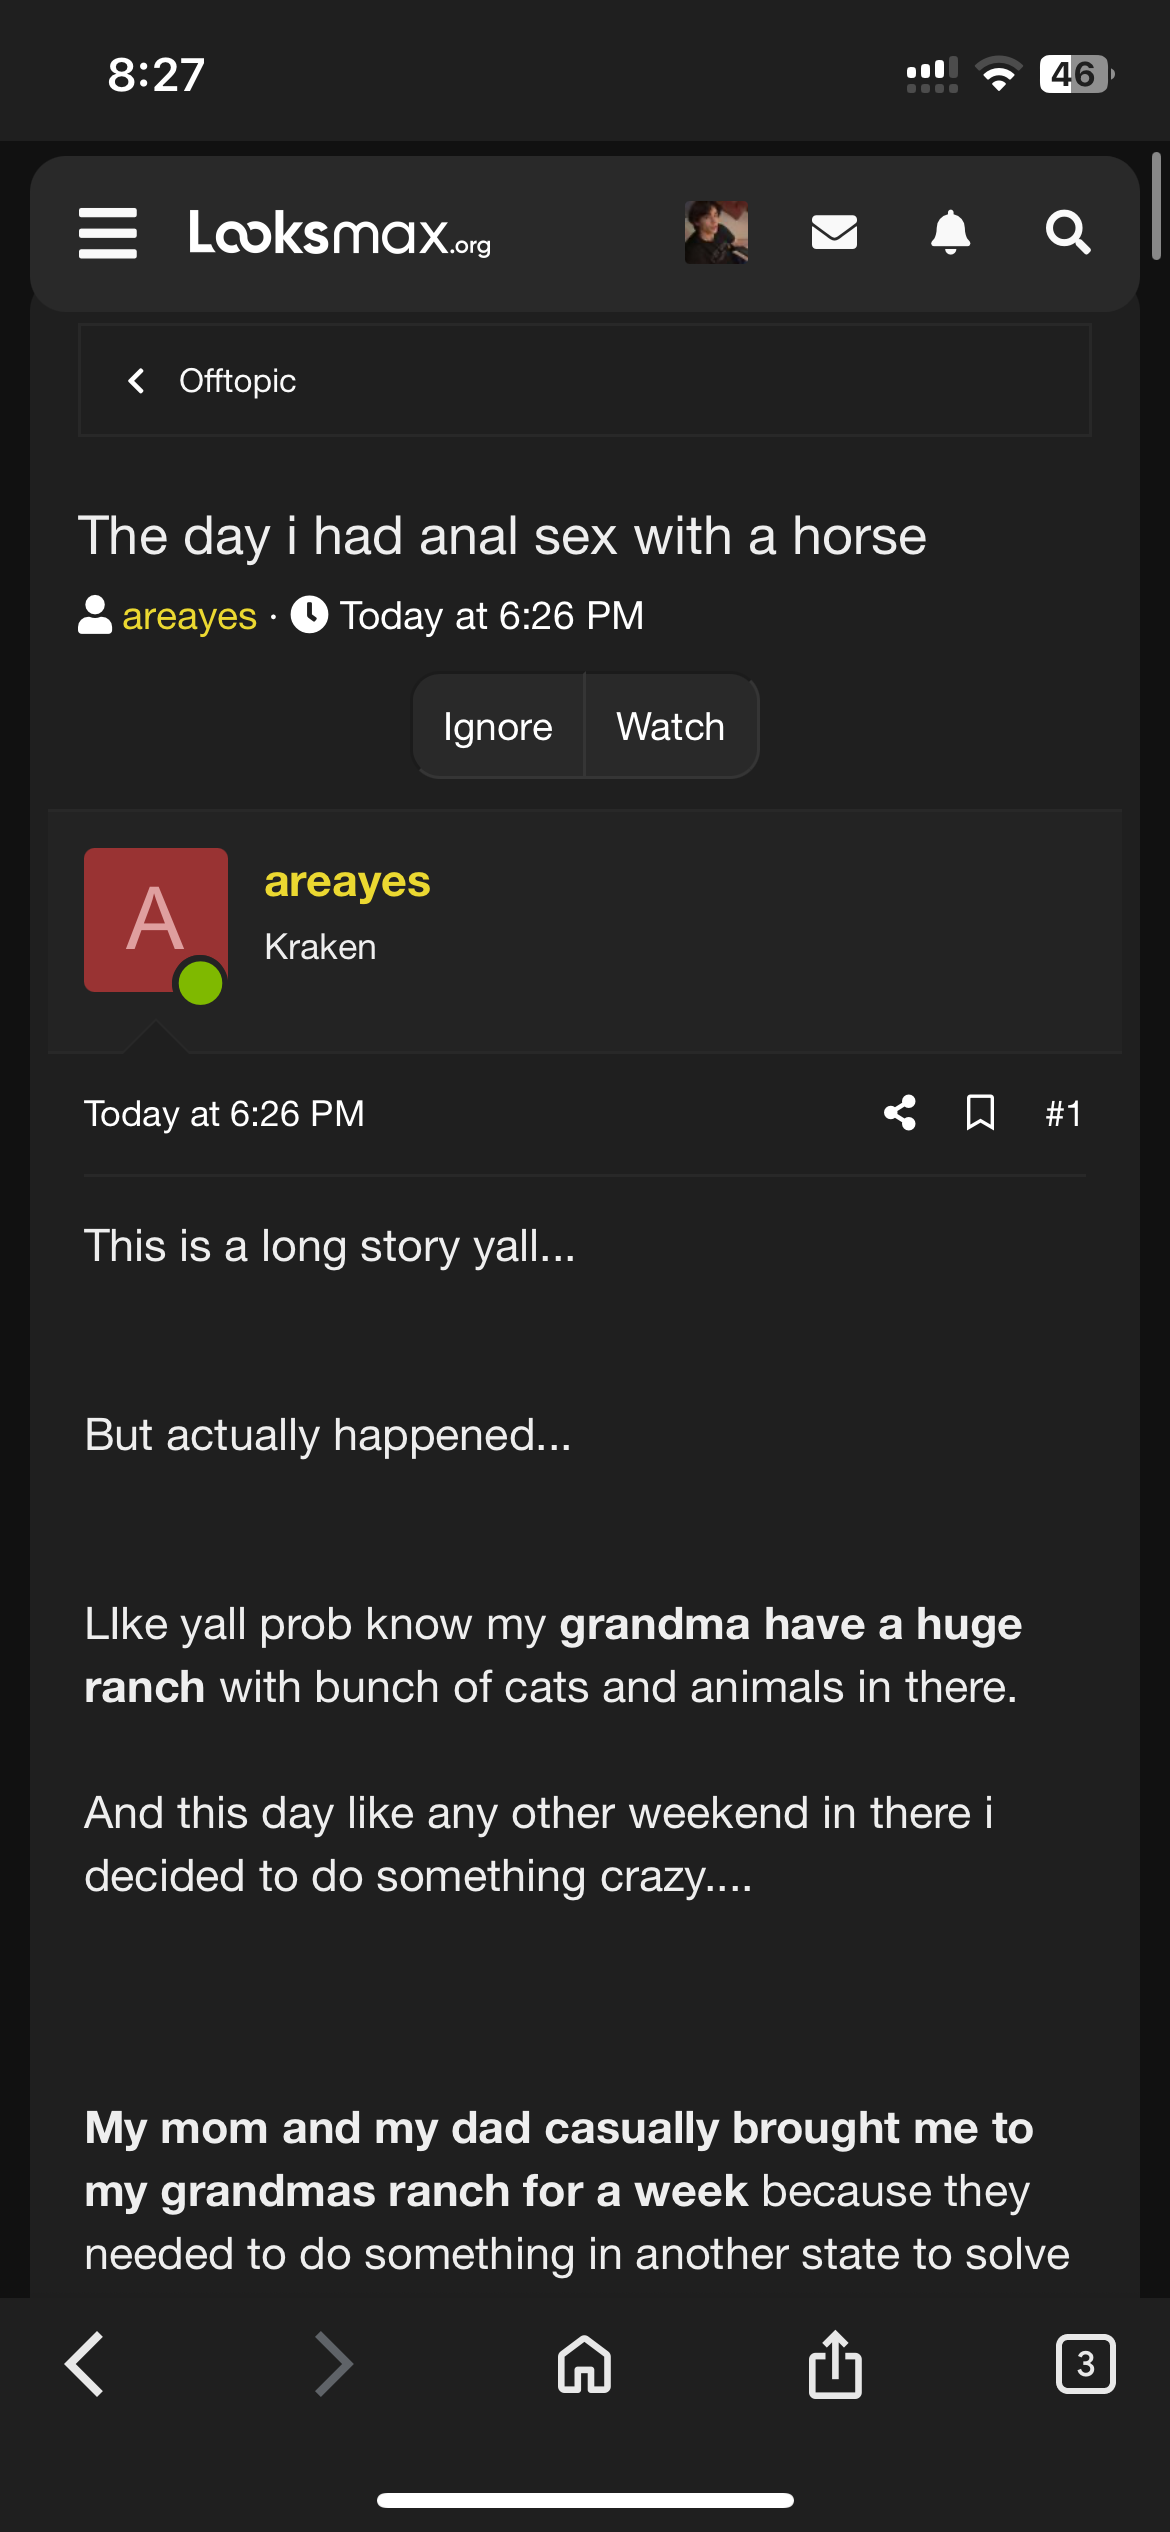Open your account avatar menu
1170x2532 pixels.
[x=716, y=233]
